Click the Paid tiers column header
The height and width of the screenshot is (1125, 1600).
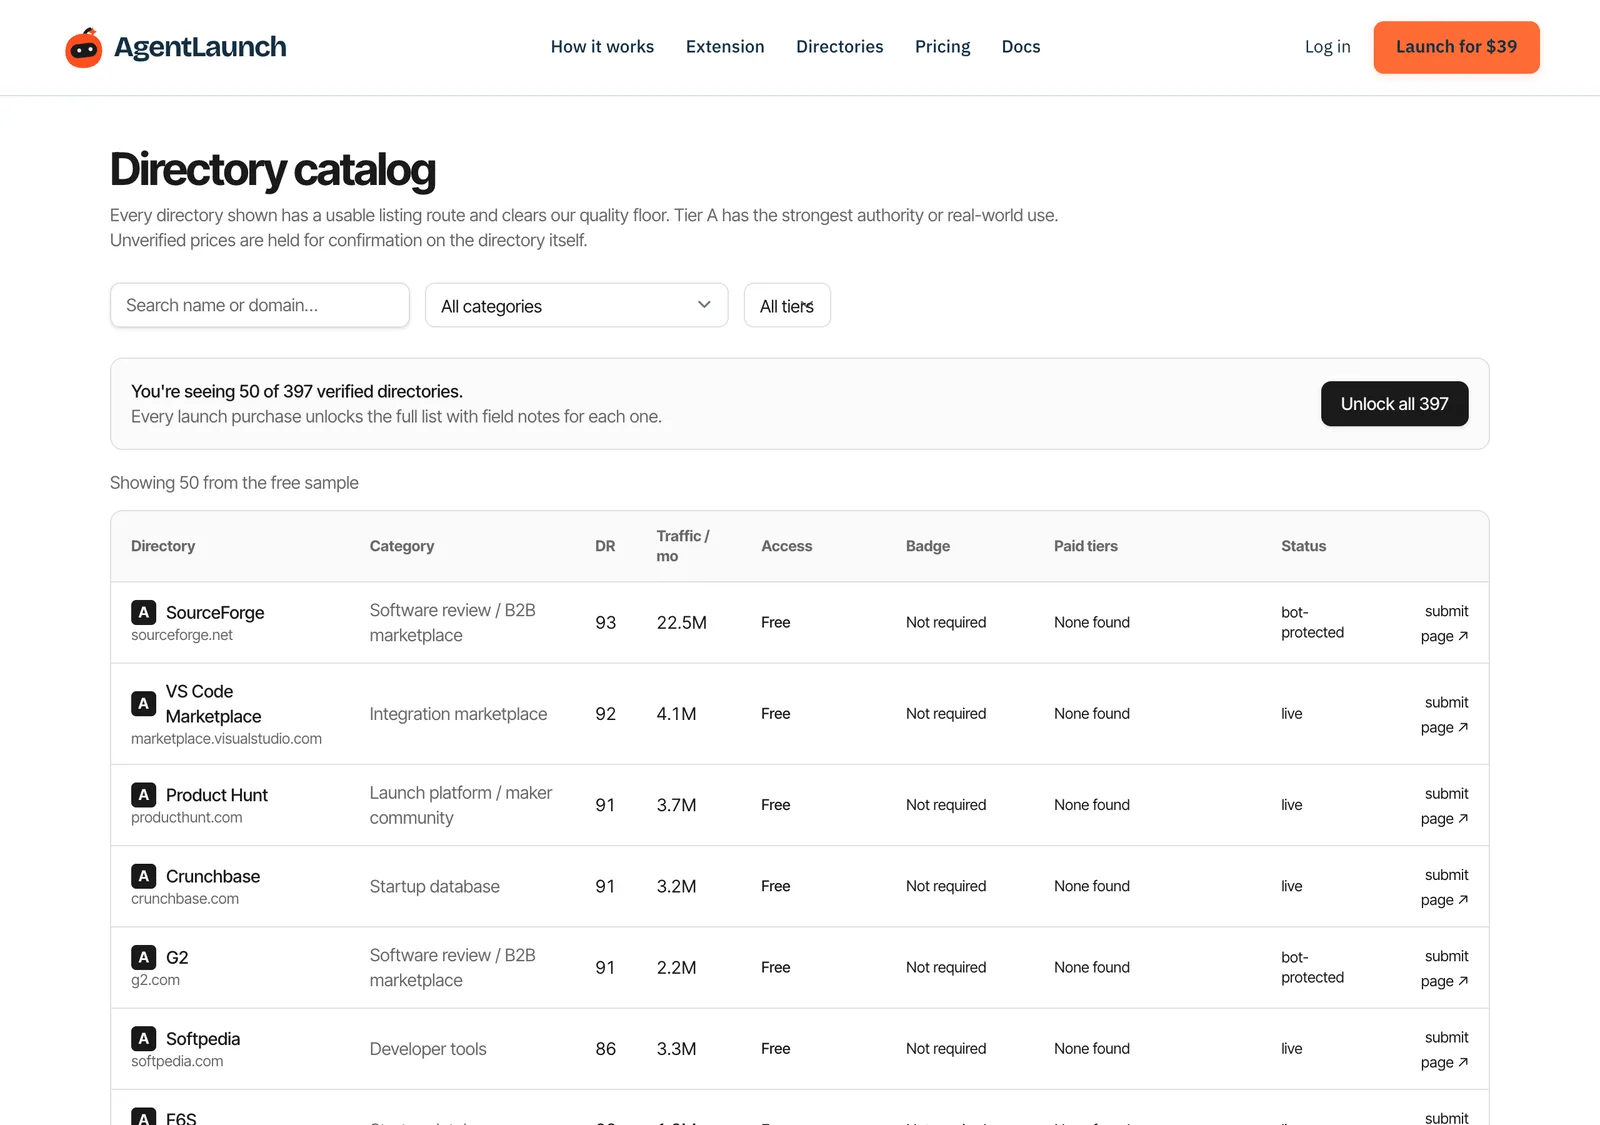(1086, 546)
